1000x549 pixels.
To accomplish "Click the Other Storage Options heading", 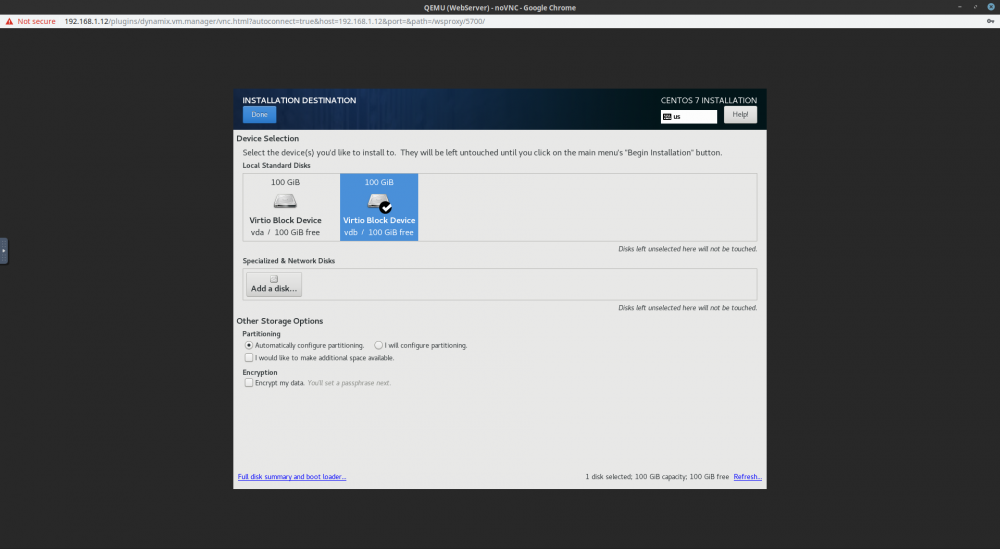I will 279,321.
